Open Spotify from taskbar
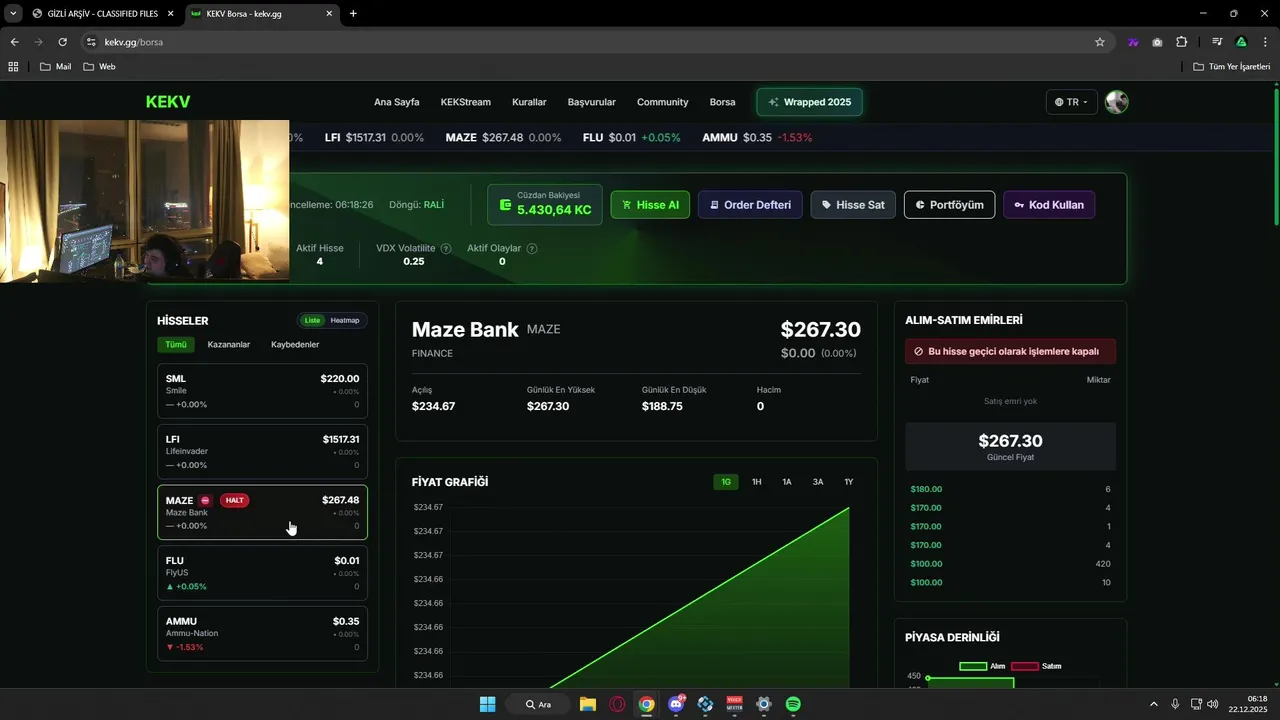 pos(793,704)
